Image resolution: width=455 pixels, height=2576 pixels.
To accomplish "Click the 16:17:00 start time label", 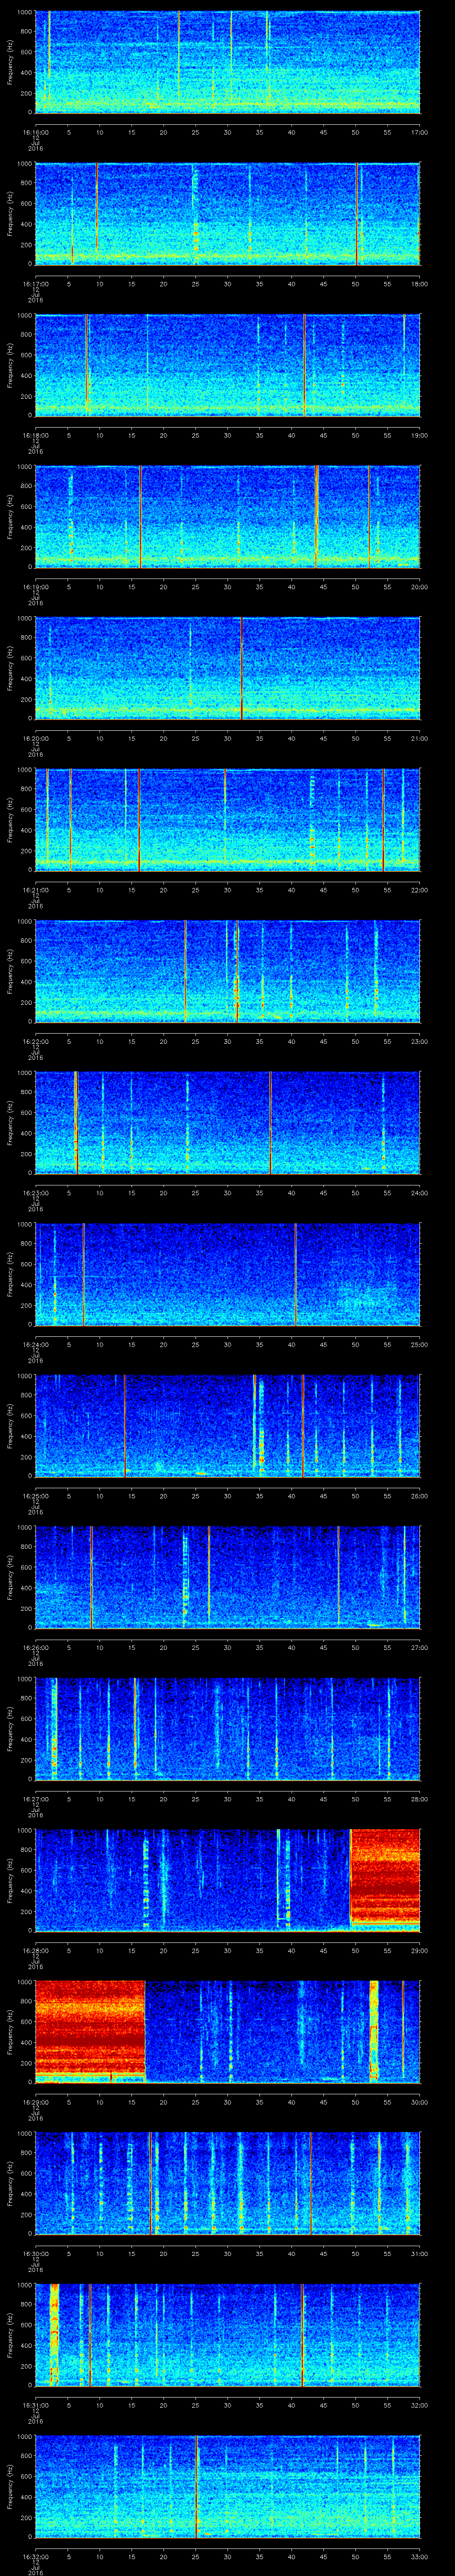I will [35, 284].
